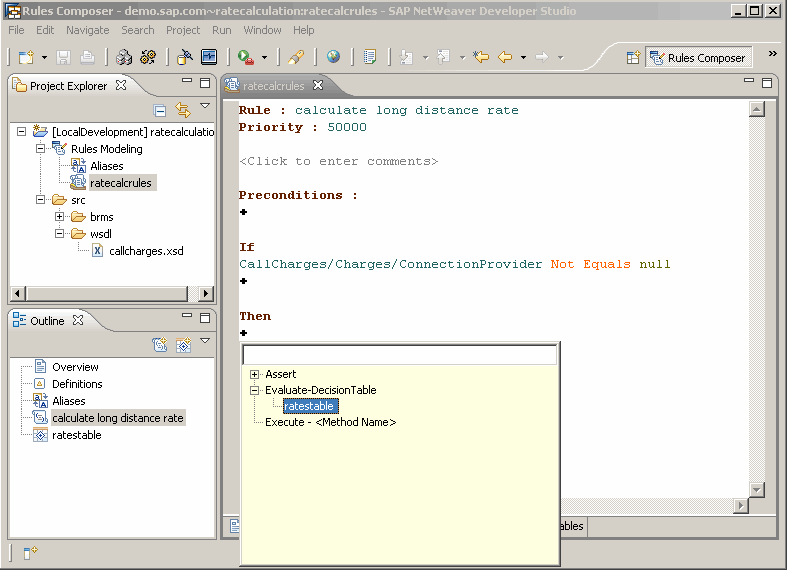Image resolution: width=787 pixels, height=570 pixels.
Task: Click the plus icon under Then
Action: point(243,333)
